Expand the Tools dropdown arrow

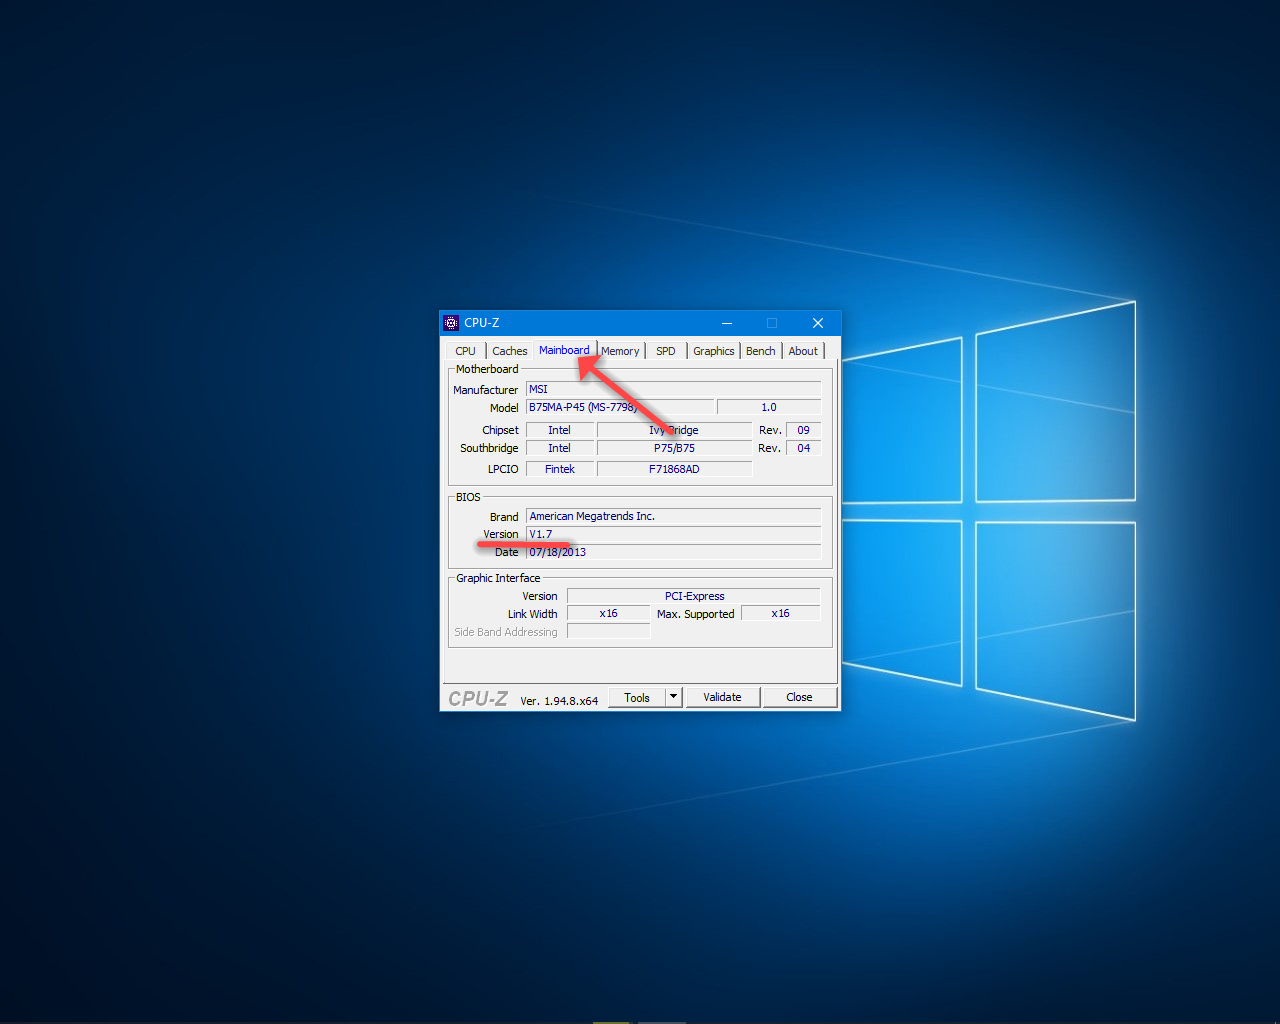pos(674,698)
